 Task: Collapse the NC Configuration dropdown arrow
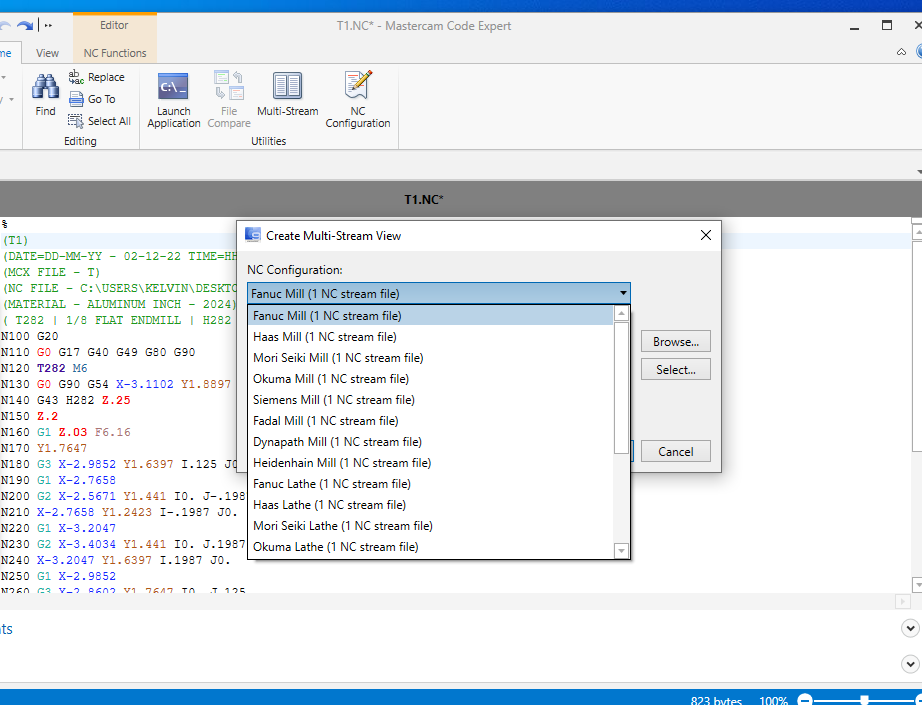(x=623, y=294)
